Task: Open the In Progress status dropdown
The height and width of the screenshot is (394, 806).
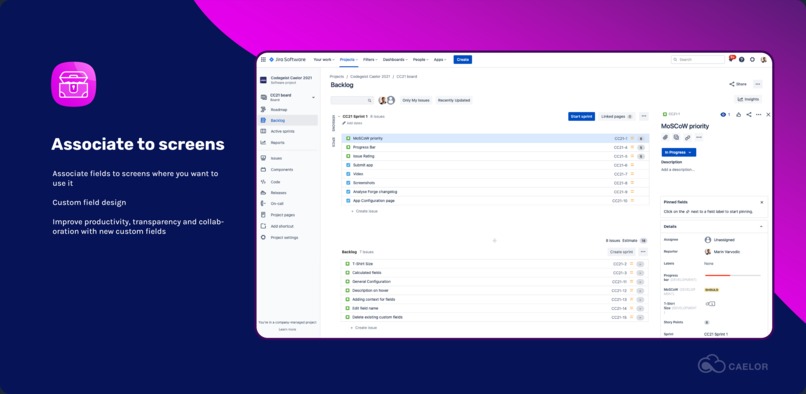Action: coord(679,152)
